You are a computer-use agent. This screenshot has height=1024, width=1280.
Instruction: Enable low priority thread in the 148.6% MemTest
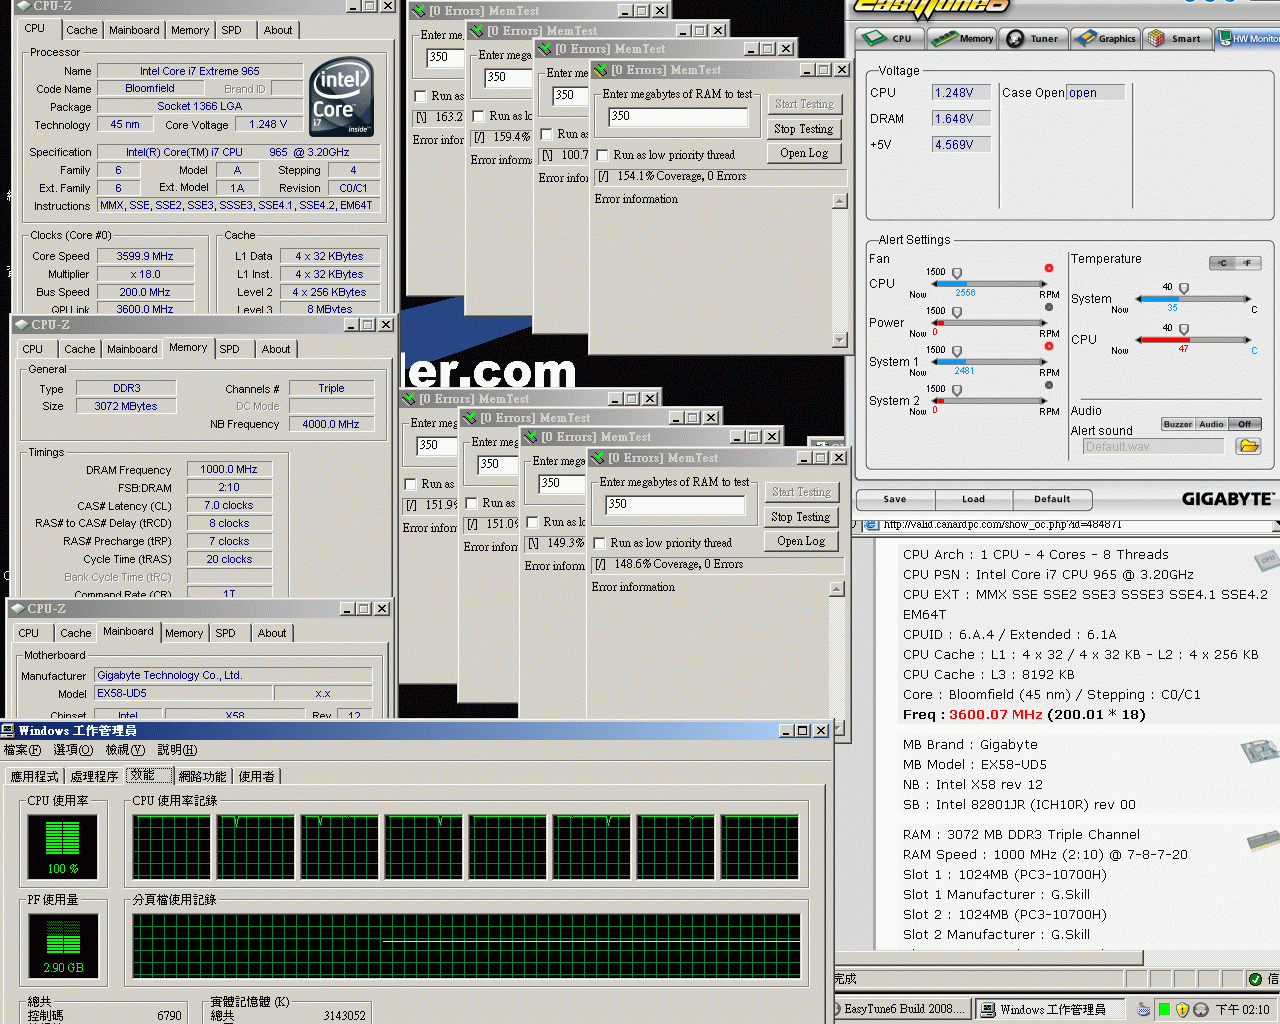599,543
